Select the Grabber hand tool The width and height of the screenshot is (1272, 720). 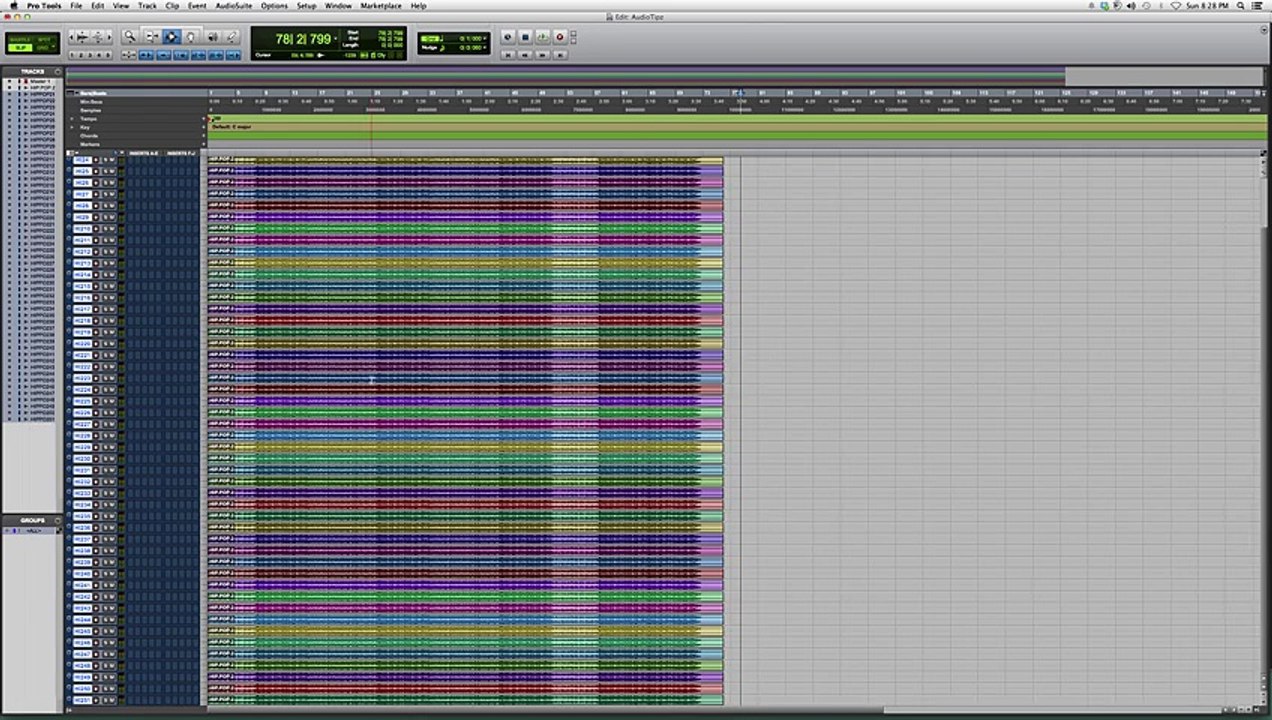tap(190, 36)
